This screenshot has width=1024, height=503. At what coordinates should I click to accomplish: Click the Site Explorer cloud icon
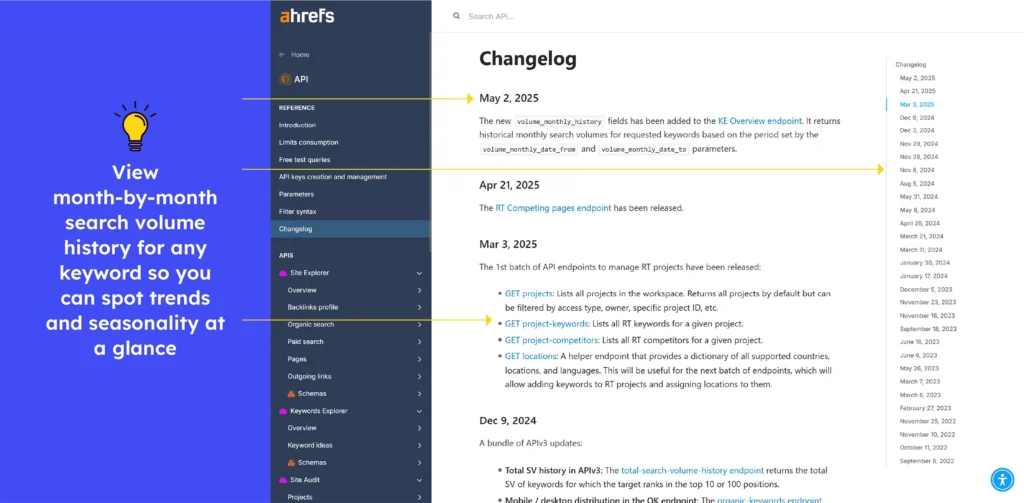pos(283,273)
